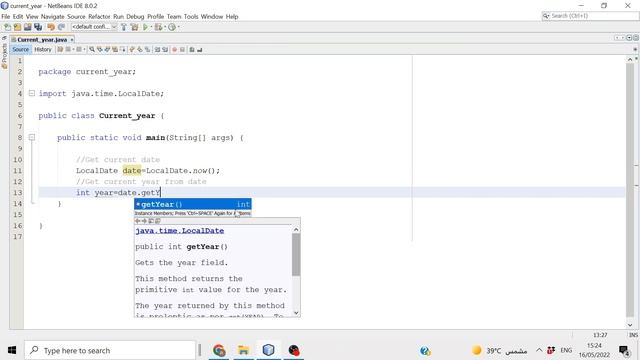
Task: Open the Run Project dropdown arrow
Action: tap(151, 27)
